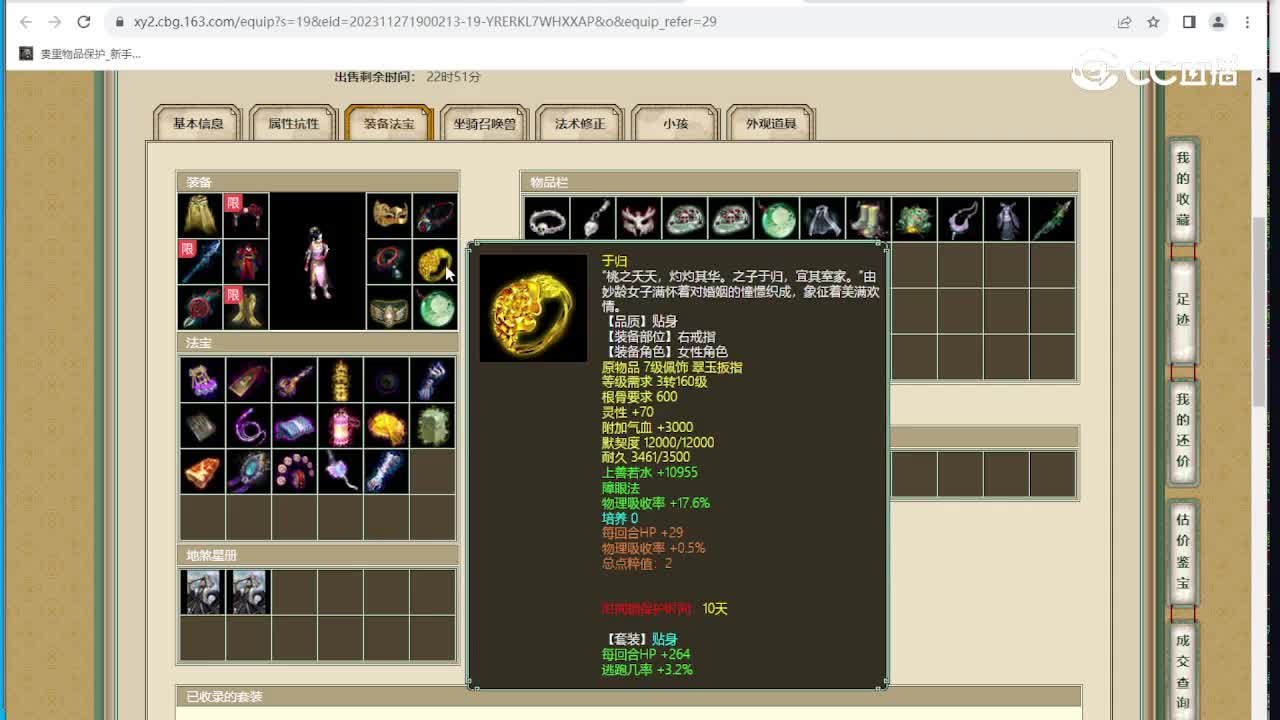The image size is (1280, 720).
Task: Open 估价鉴宝 in the sidebar
Action: pos(1183,552)
